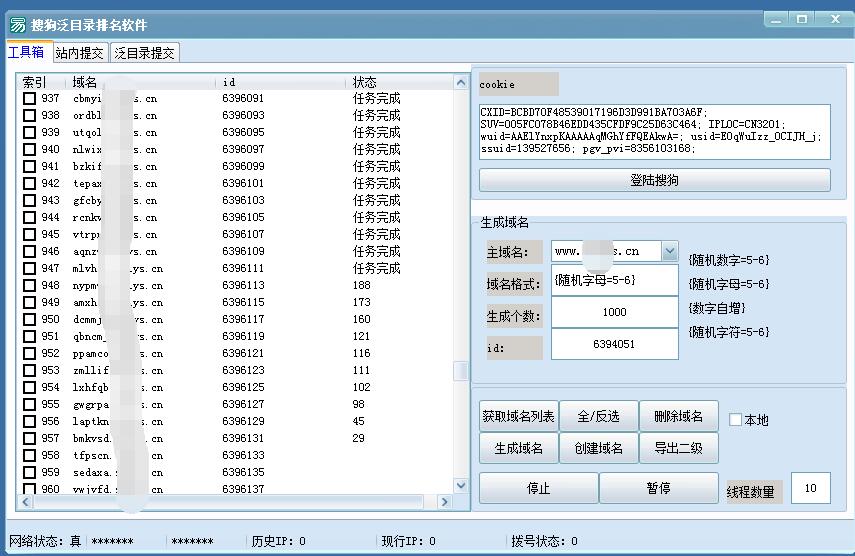The image size is (855, 556).
Task: Click the horizontal scroll left arrow
Action: (x=25, y=501)
